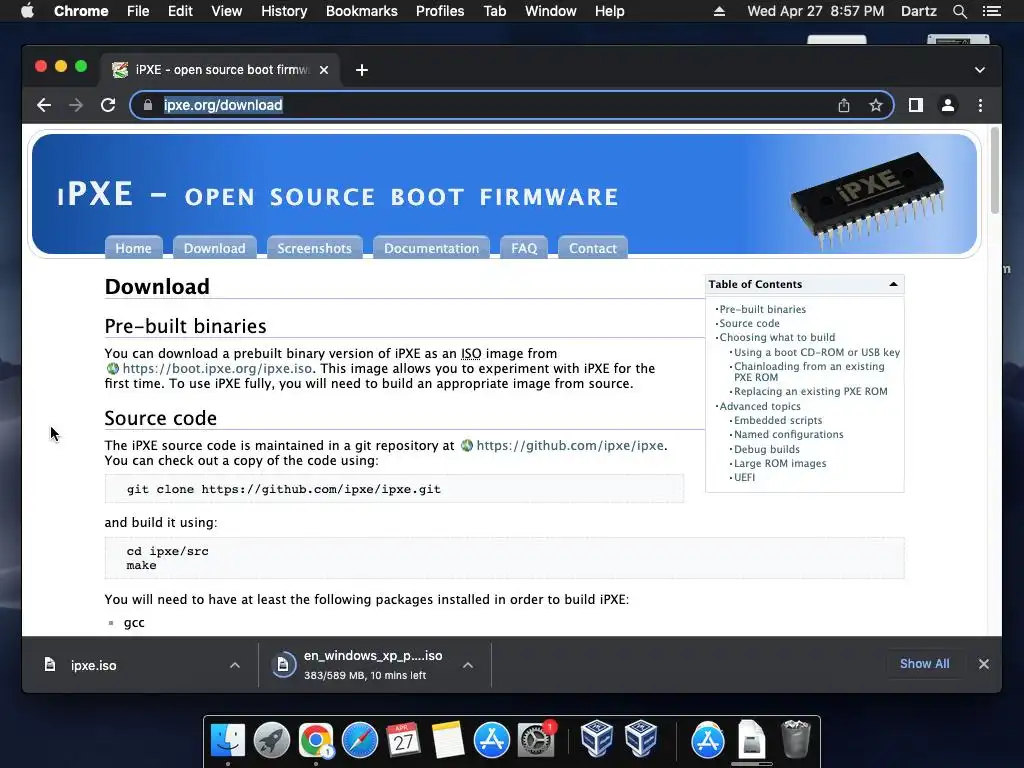
Task: Jump to Advanced topics in contents
Action: [x=760, y=406]
